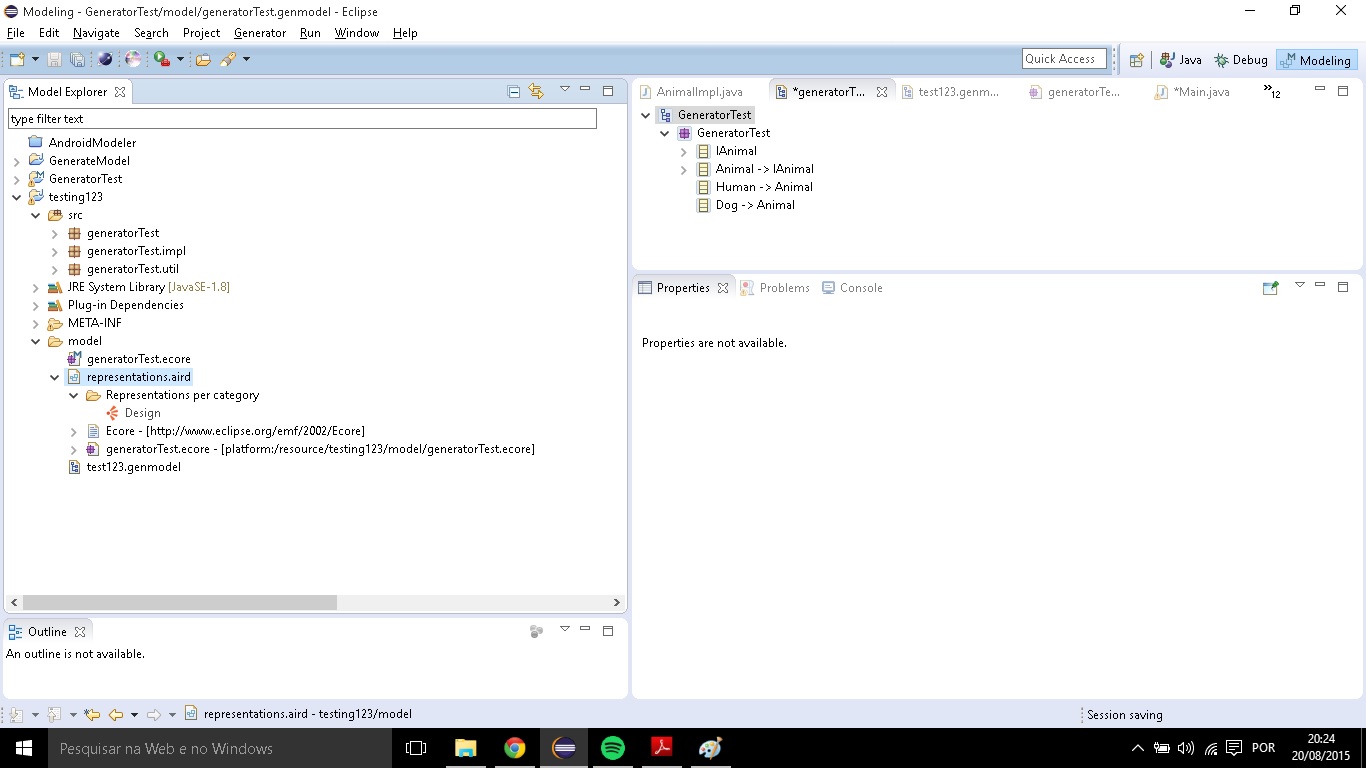The width and height of the screenshot is (1366, 768).
Task: Click the type filter text field
Action: point(302,119)
